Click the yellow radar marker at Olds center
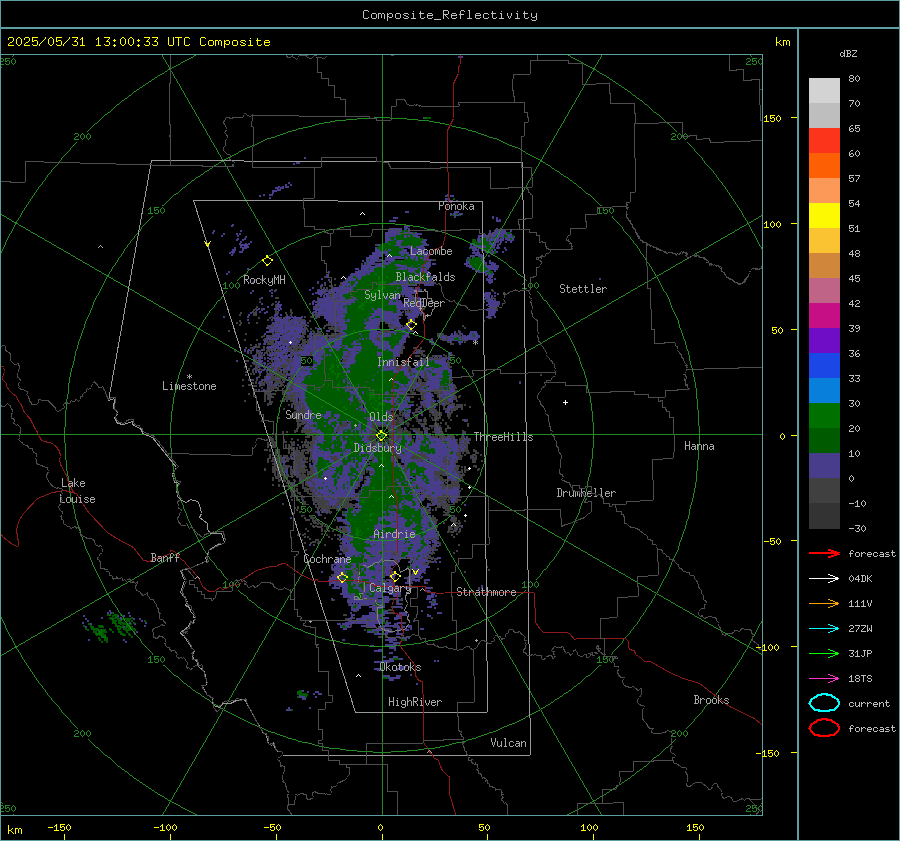Screen dimensions: 900x841 pyautogui.click(x=382, y=436)
